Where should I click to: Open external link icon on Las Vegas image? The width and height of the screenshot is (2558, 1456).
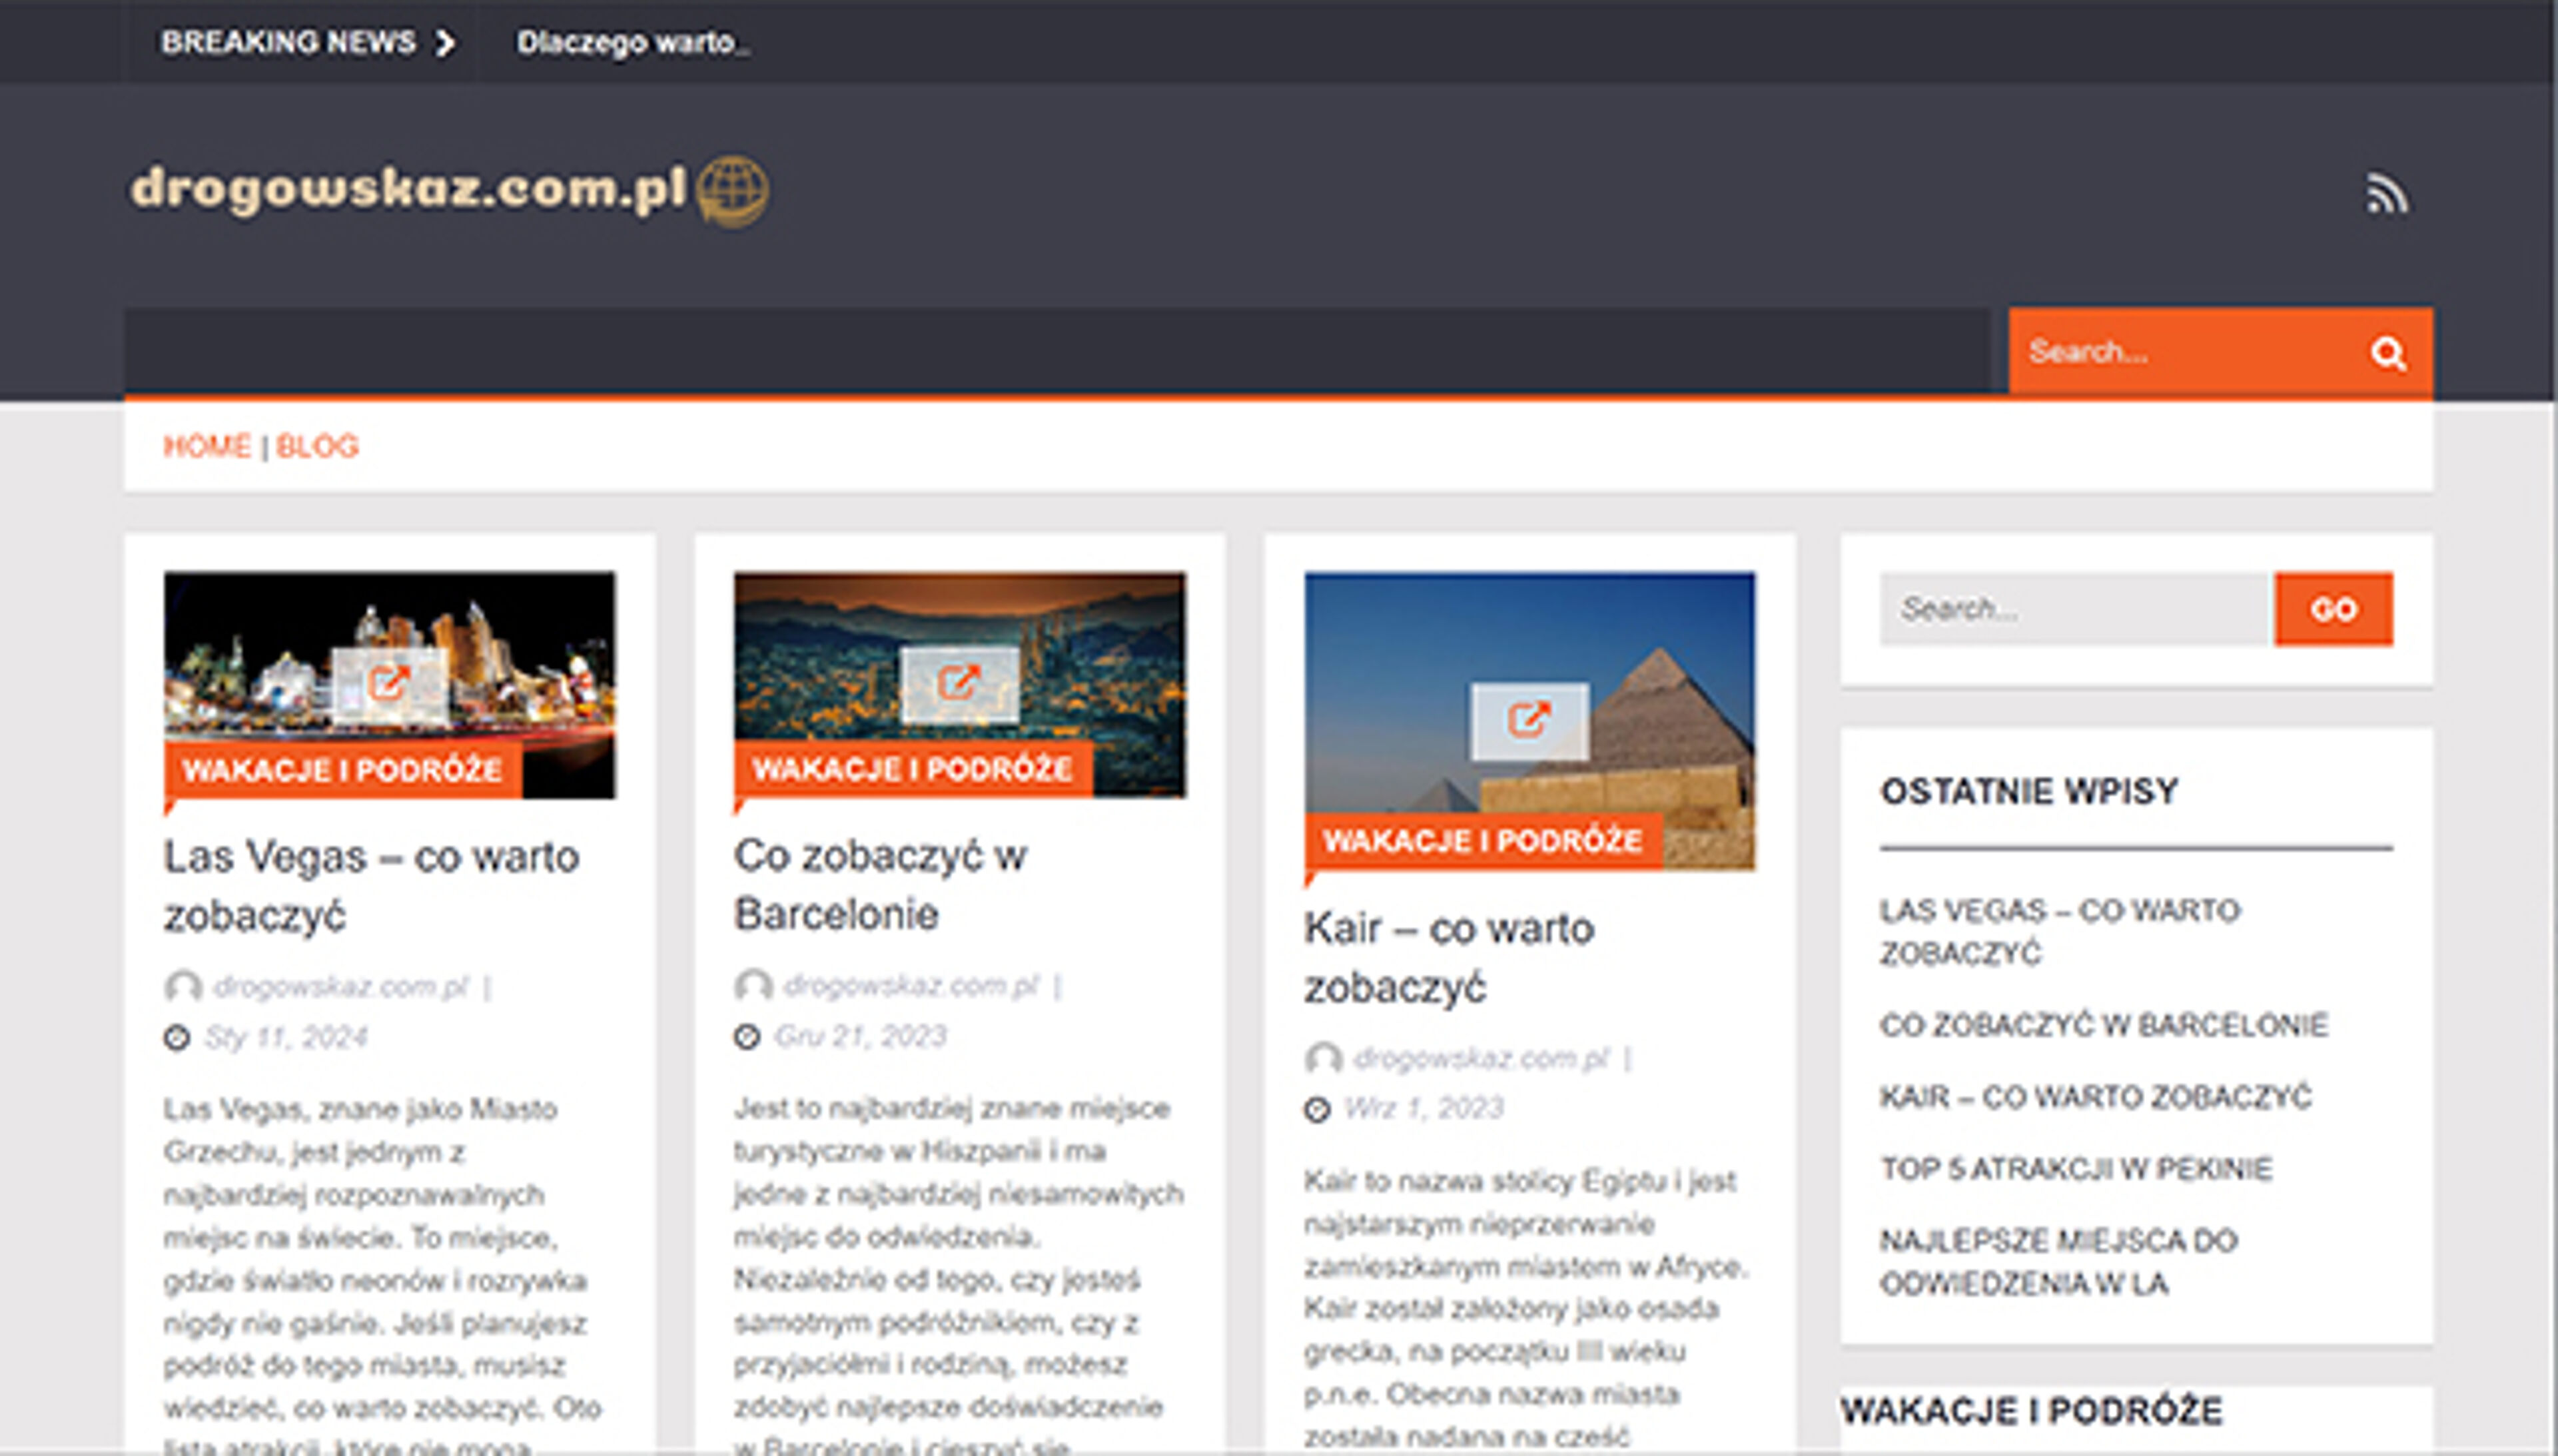[389, 685]
